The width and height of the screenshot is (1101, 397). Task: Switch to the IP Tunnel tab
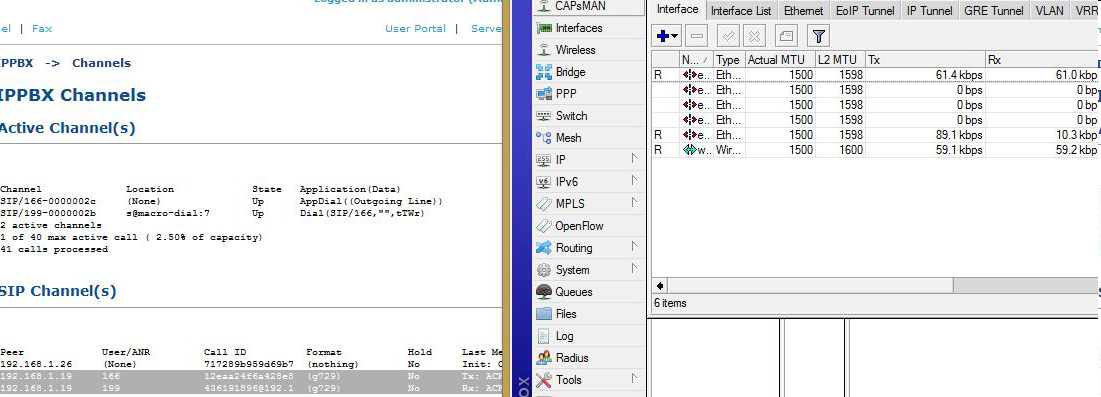[x=929, y=11]
